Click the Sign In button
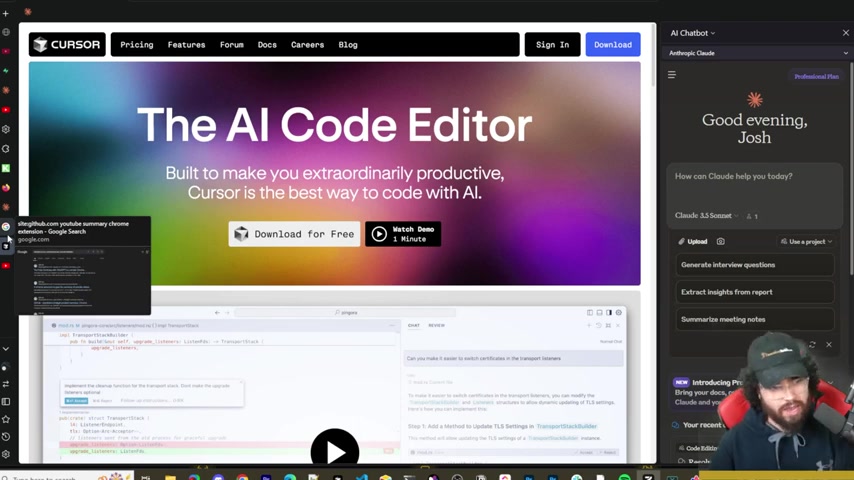This screenshot has height=480, width=854. click(552, 45)
